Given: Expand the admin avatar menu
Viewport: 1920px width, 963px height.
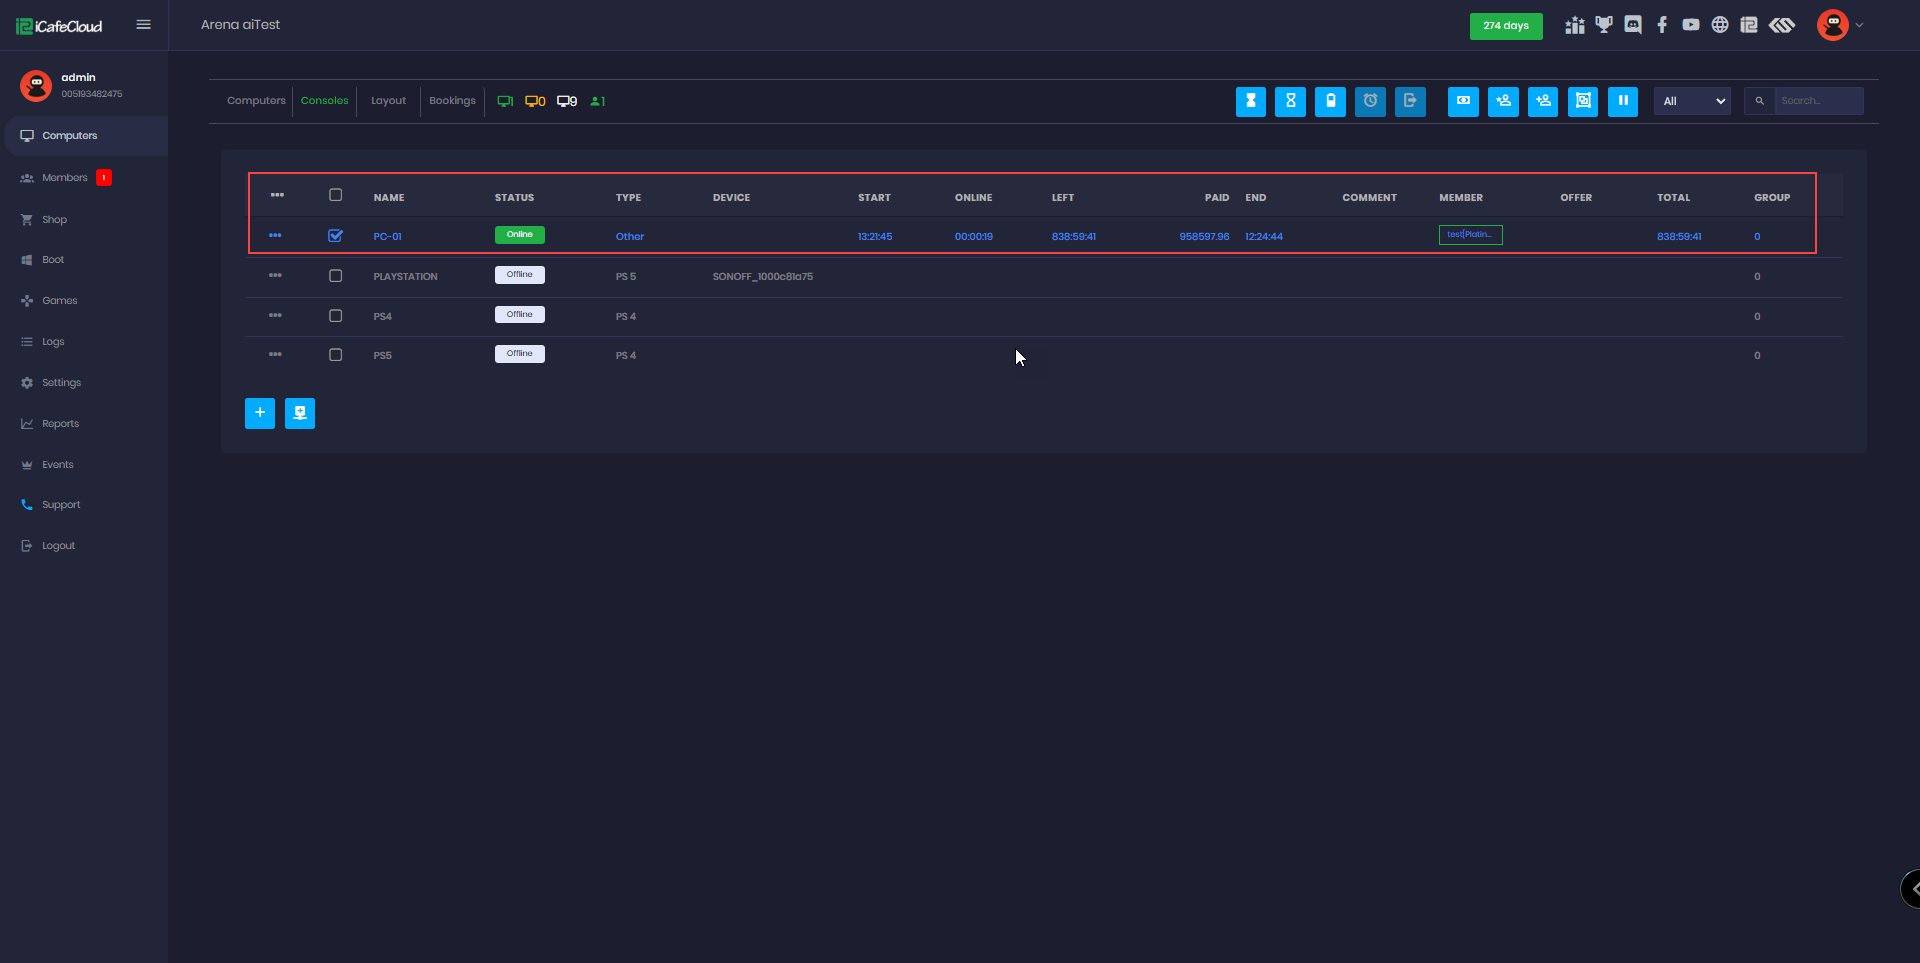Looking at the screenshot, I should point(1840,25).
